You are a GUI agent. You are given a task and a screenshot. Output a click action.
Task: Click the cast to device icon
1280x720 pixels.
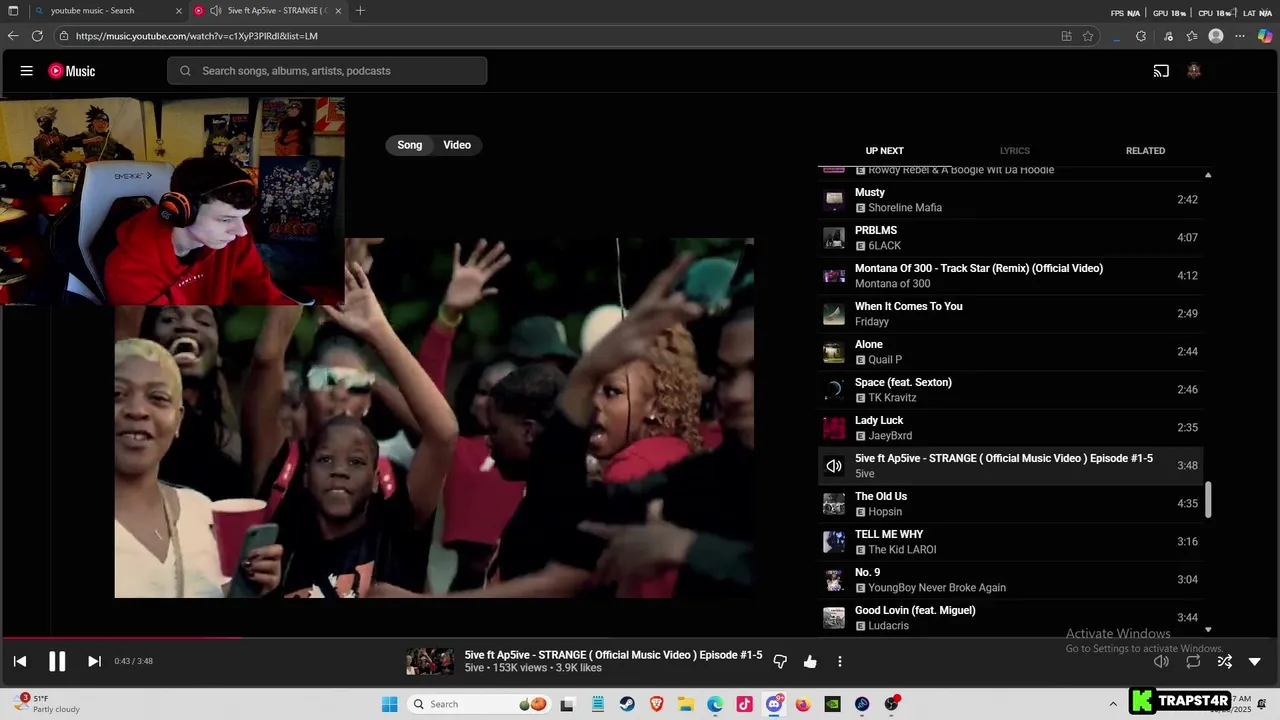(1161, 71)
